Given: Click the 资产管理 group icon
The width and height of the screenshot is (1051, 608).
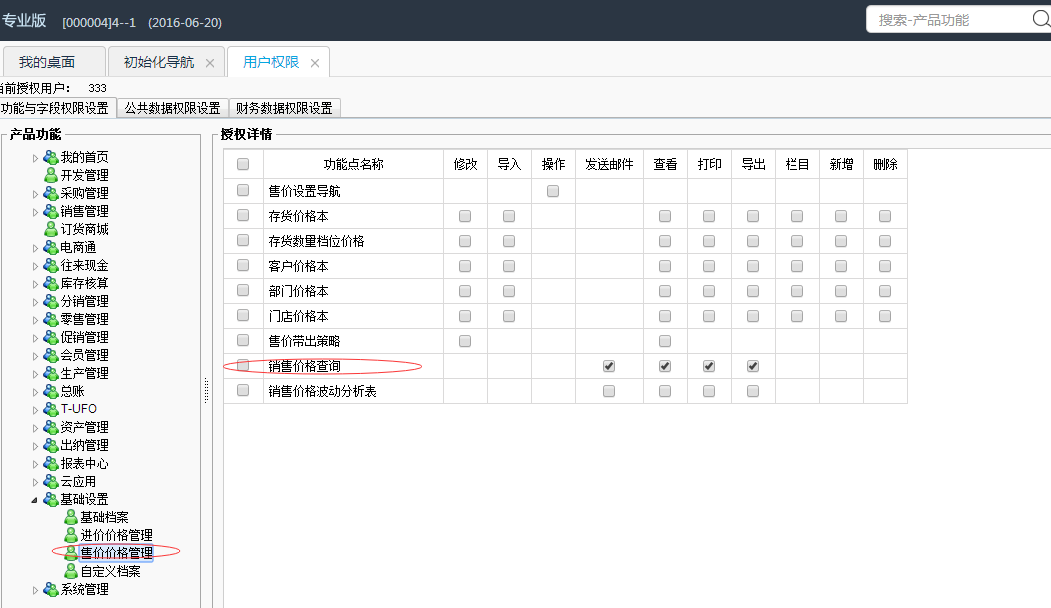Looking at the screenshot, I should pyautogui.click(x=50, y=427).
